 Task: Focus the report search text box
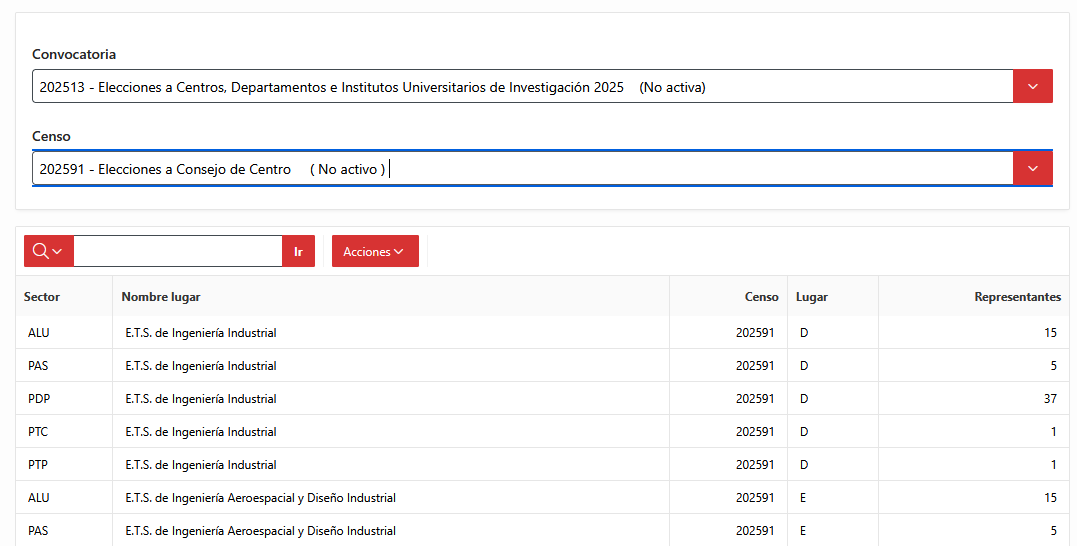178,251
